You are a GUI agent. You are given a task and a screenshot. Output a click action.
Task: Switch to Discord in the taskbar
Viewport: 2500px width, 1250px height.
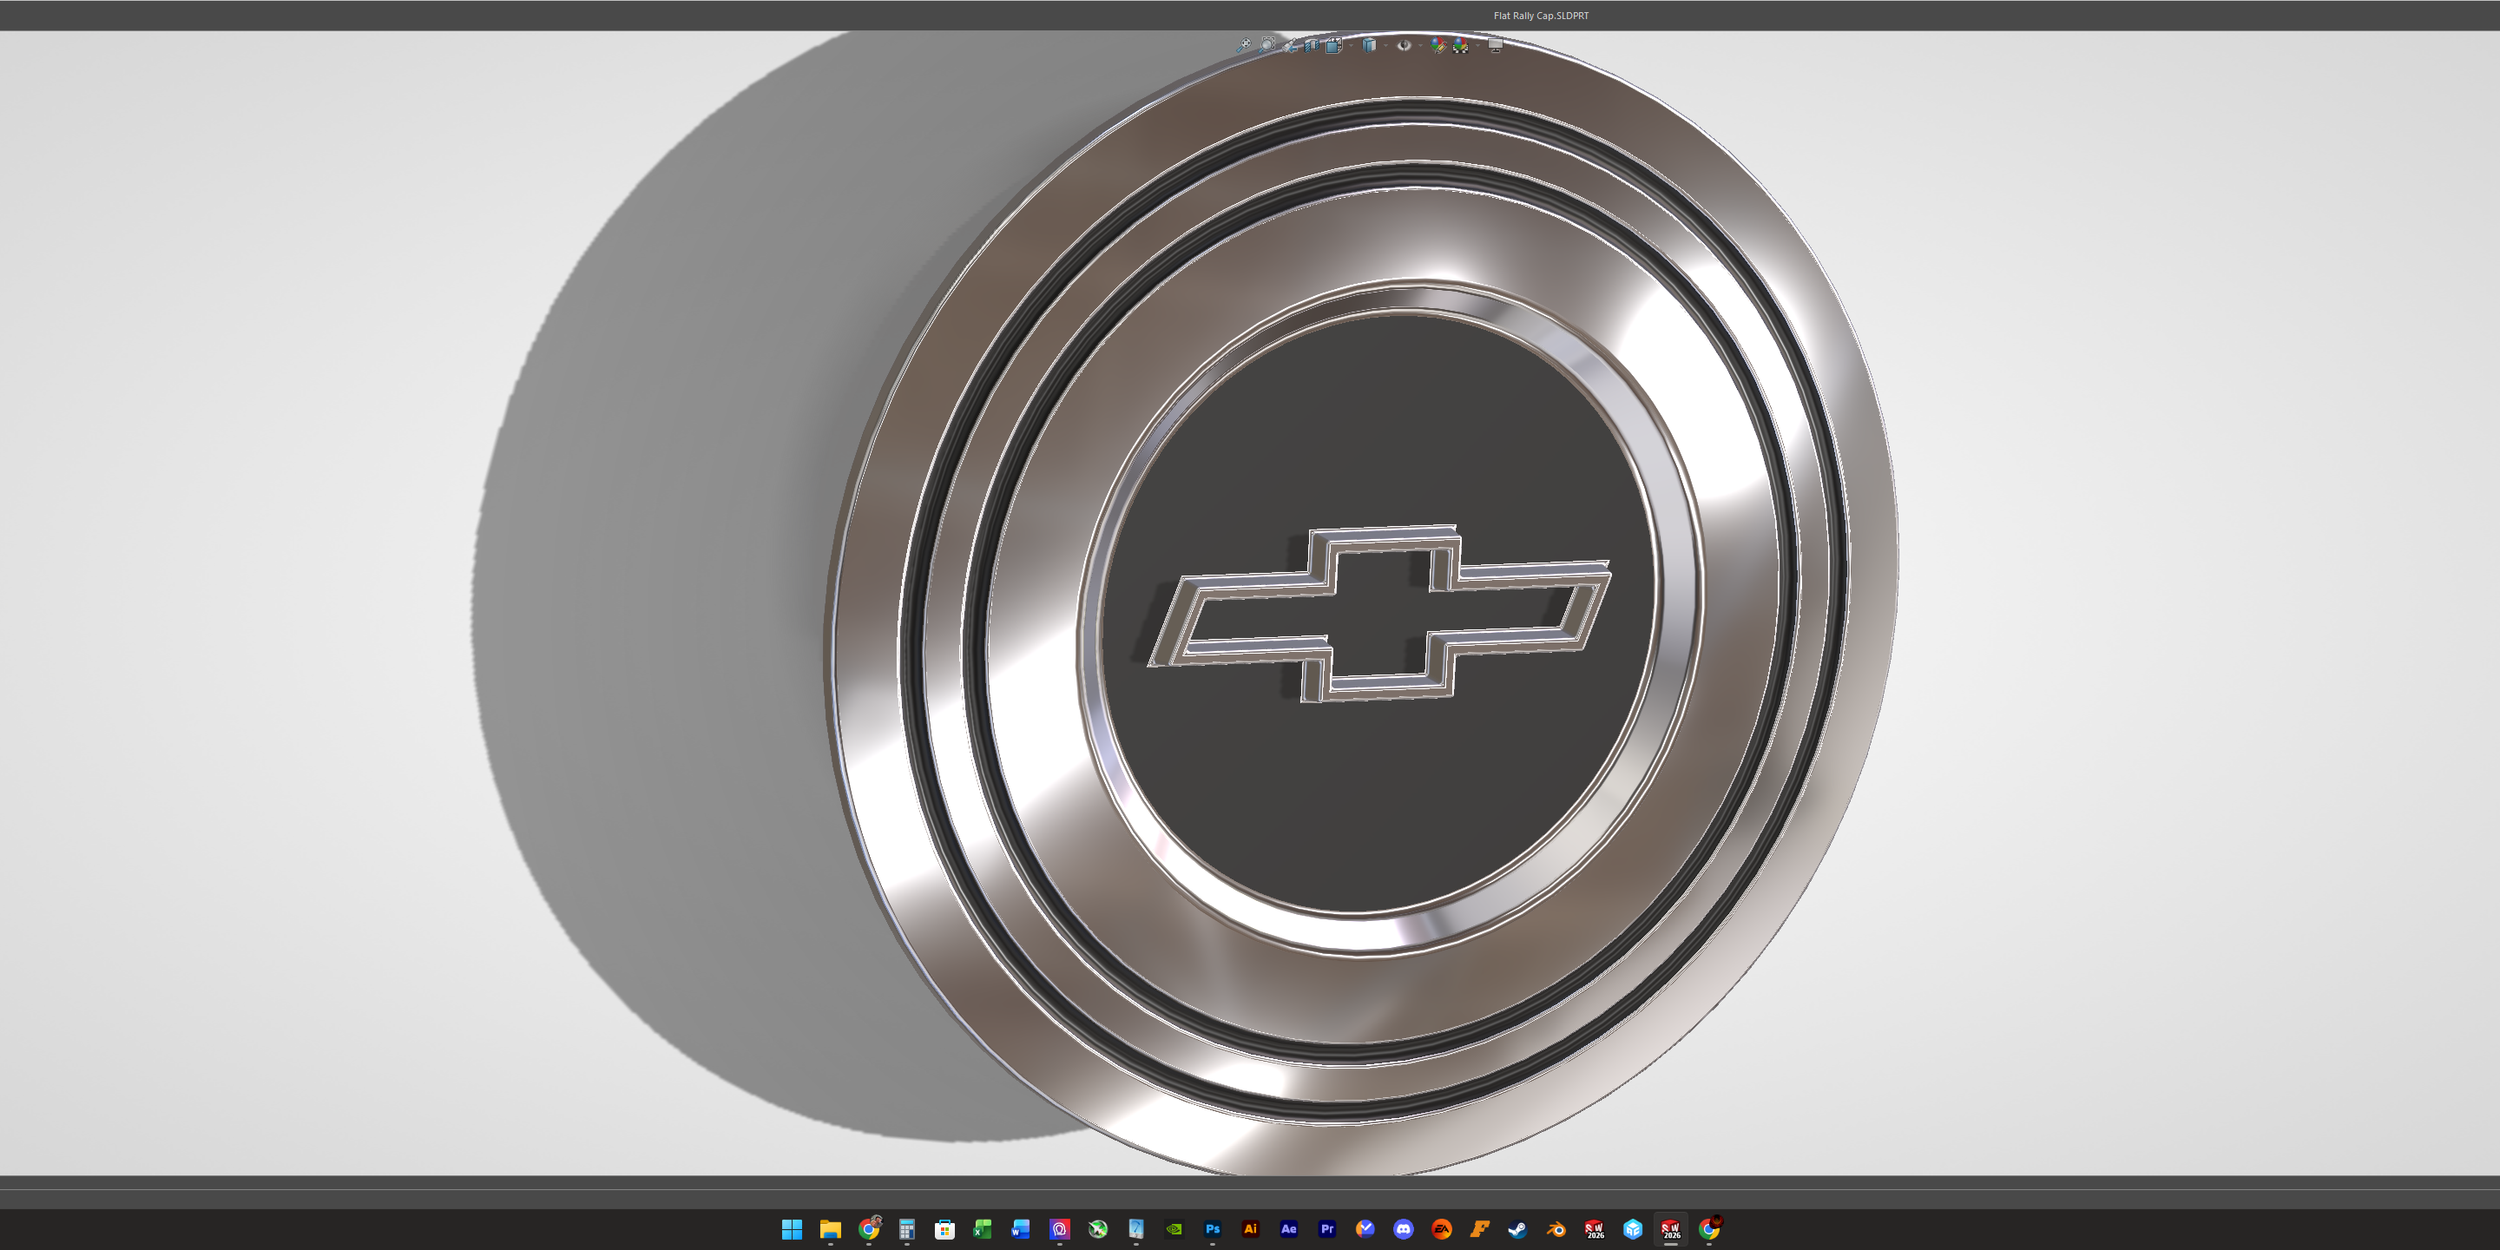click(1404, 1229)
